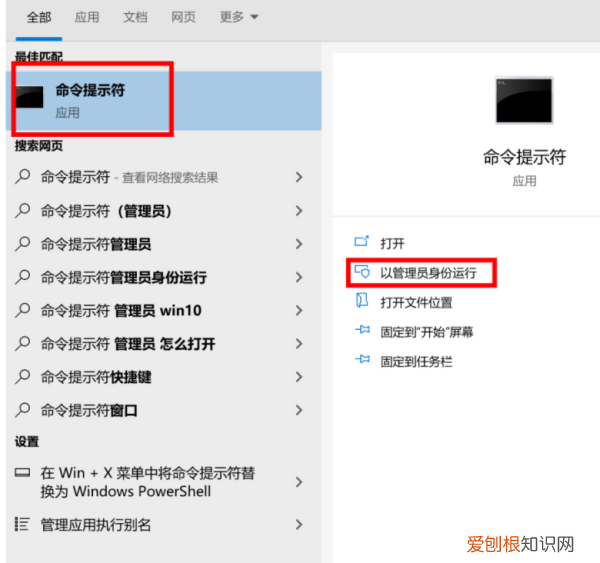Click the taskbar icon beside Win + X setting

pyautogui.click(x=22, y=473)
